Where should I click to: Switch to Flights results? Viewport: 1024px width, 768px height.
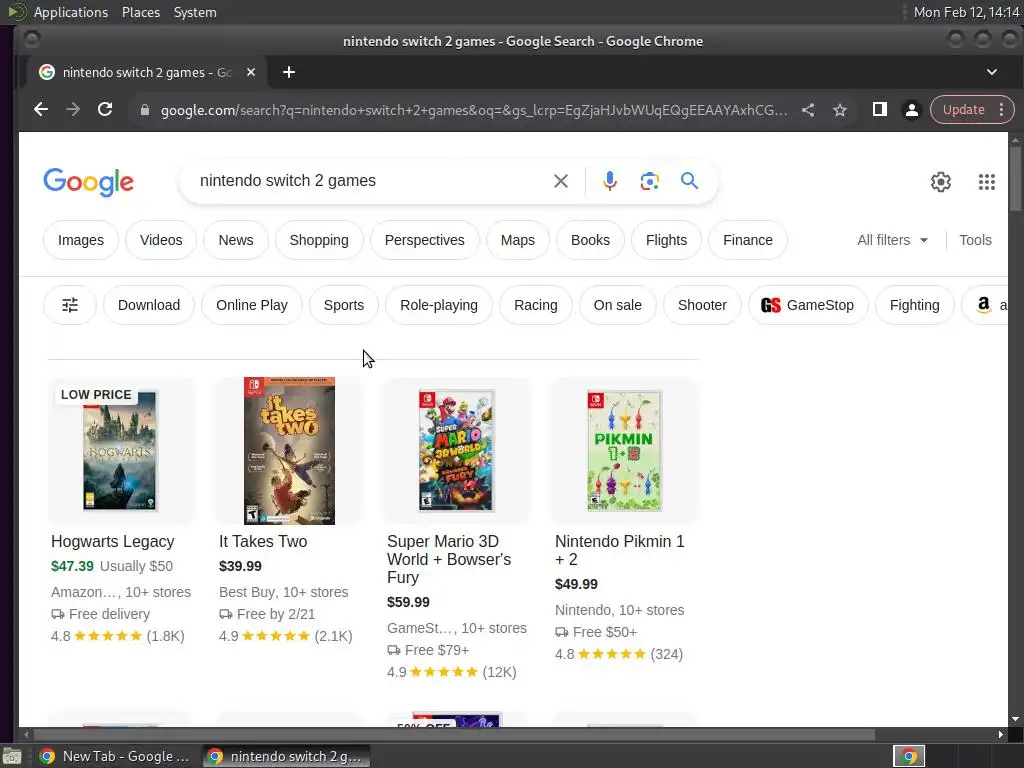pos(666,240)
